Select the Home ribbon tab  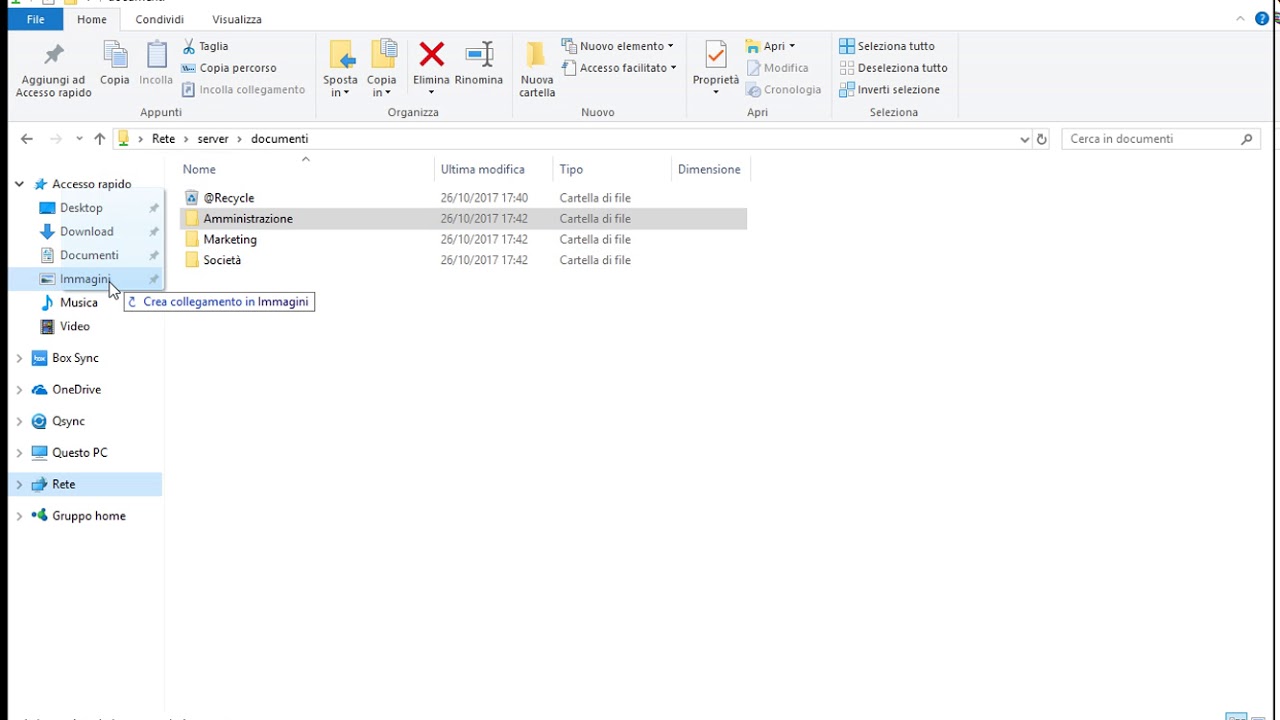pos(92,19)
